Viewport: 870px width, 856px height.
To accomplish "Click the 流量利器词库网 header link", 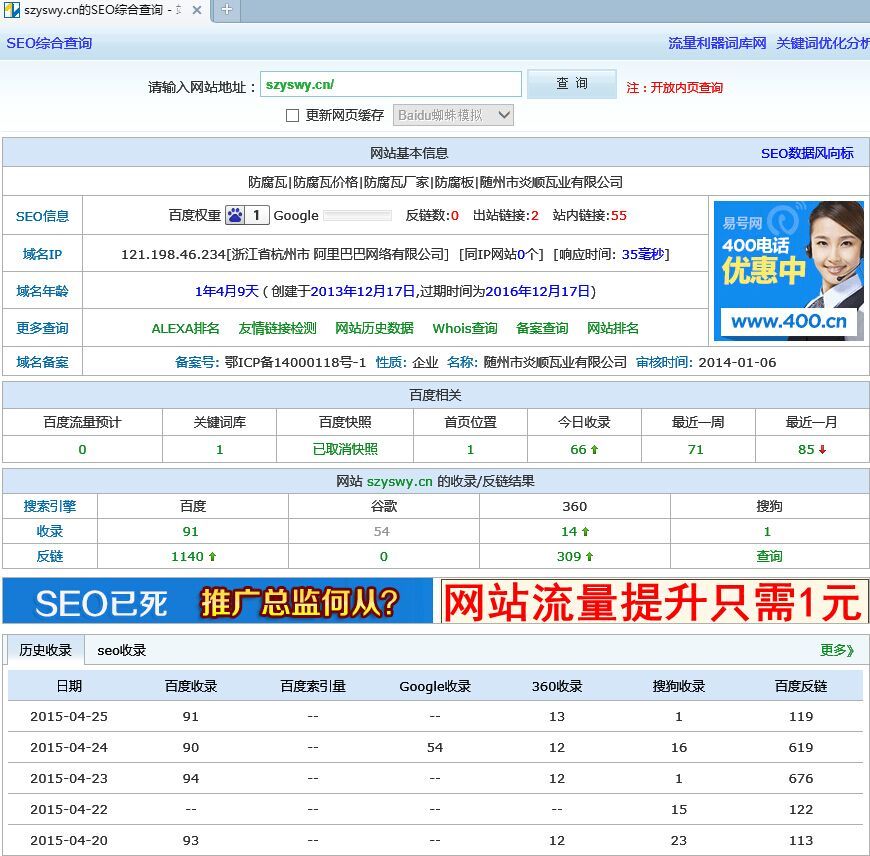I will [x=717, y=43].
